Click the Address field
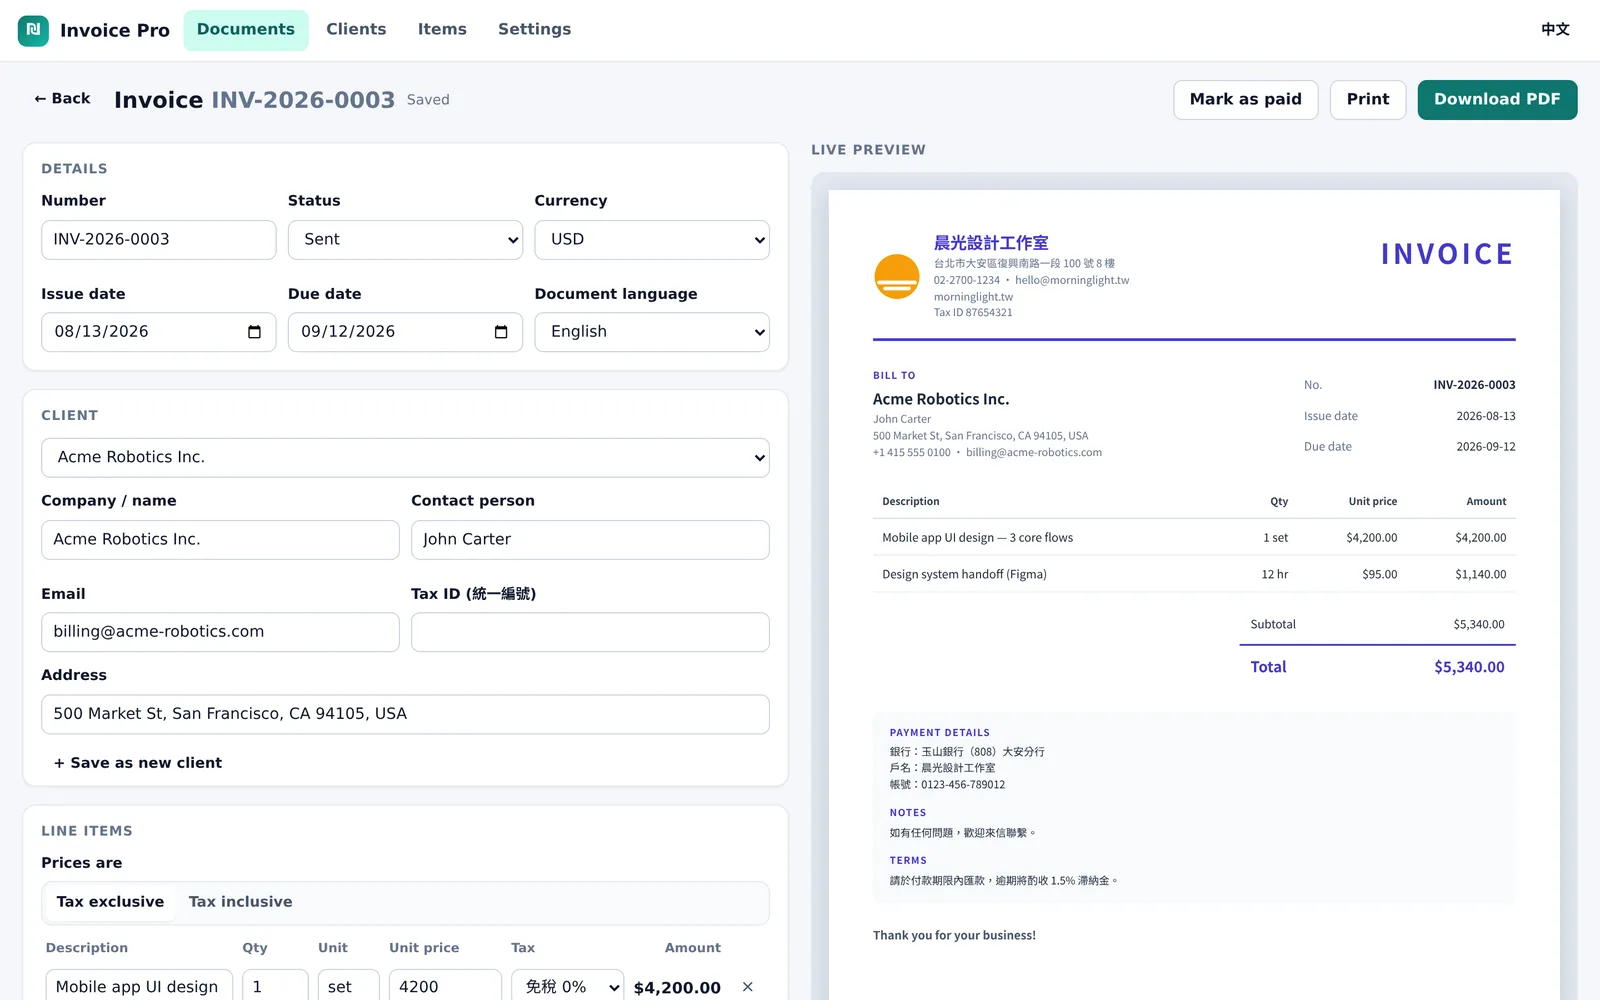The height and width of the screenshot is (1000, 1600). [405, 714]
